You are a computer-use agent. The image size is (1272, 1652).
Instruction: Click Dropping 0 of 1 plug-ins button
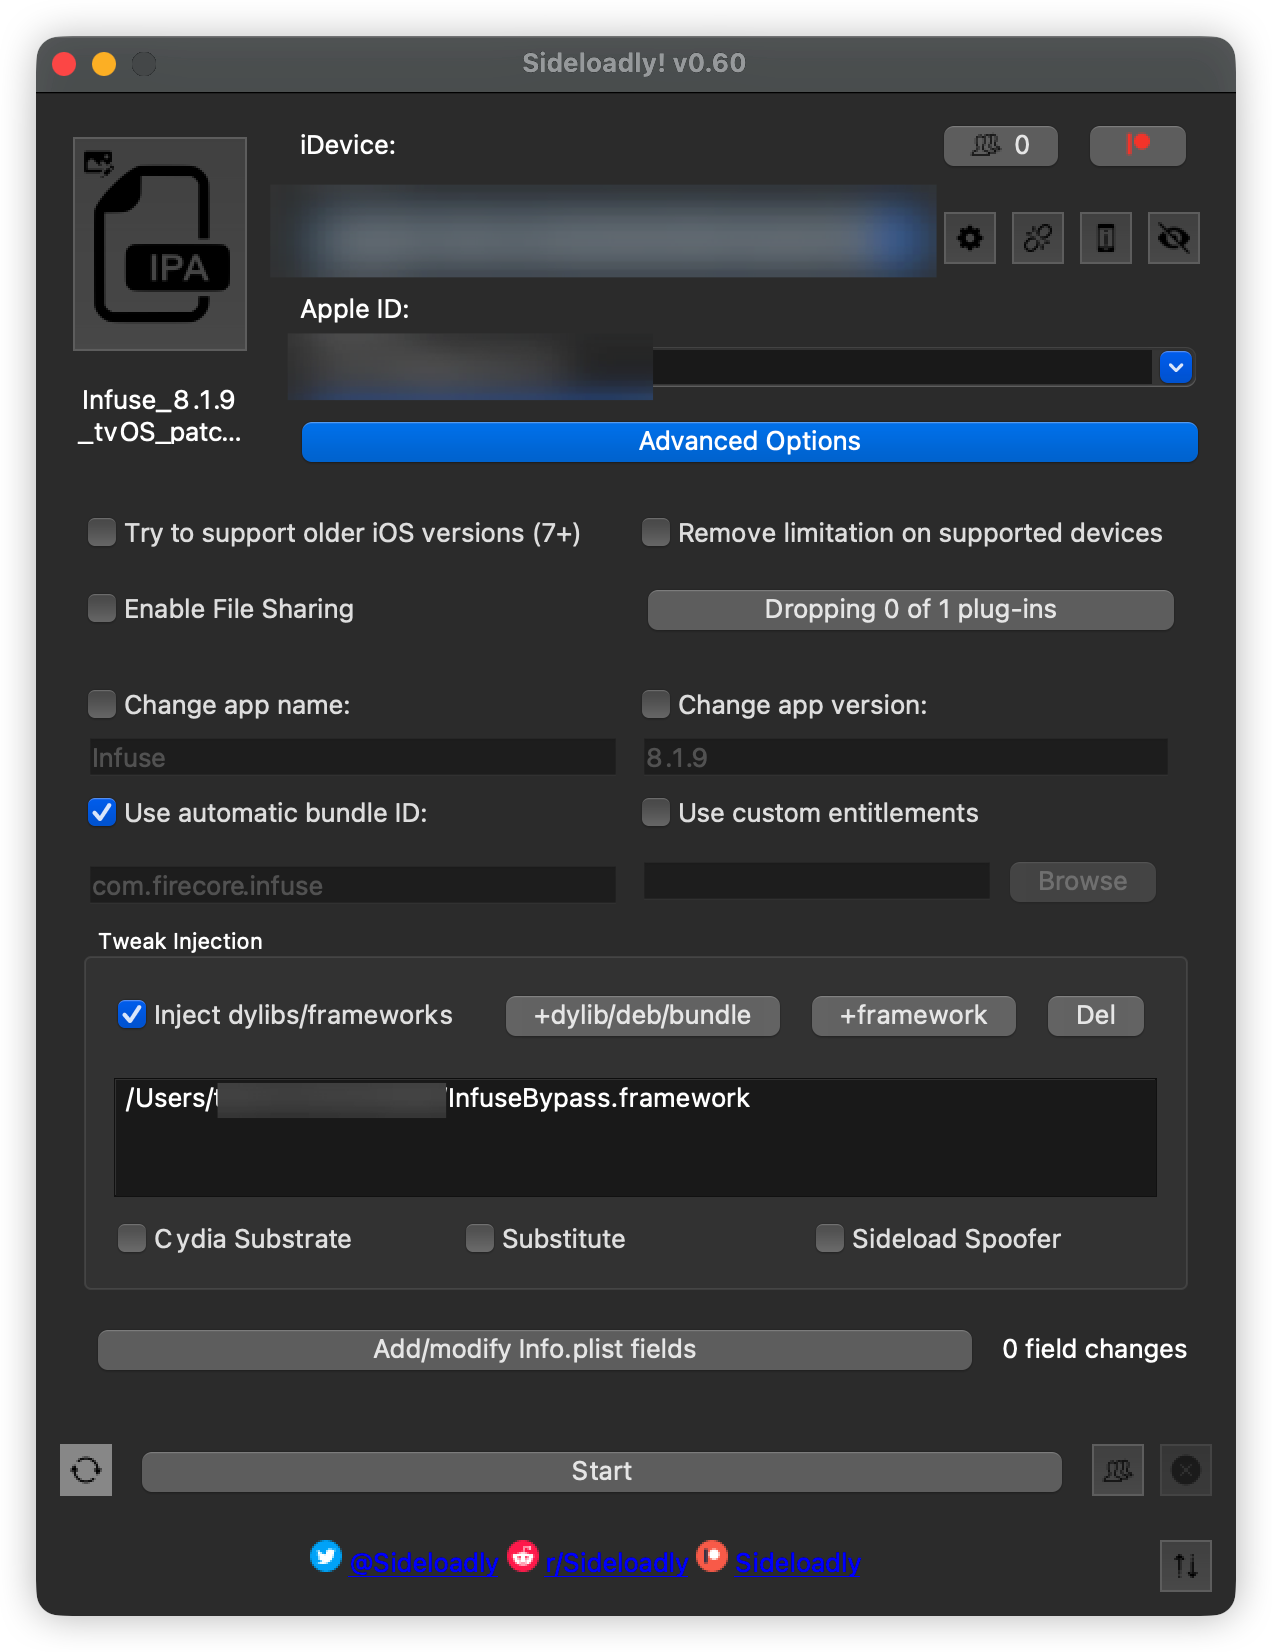click(x=911, y=610)
